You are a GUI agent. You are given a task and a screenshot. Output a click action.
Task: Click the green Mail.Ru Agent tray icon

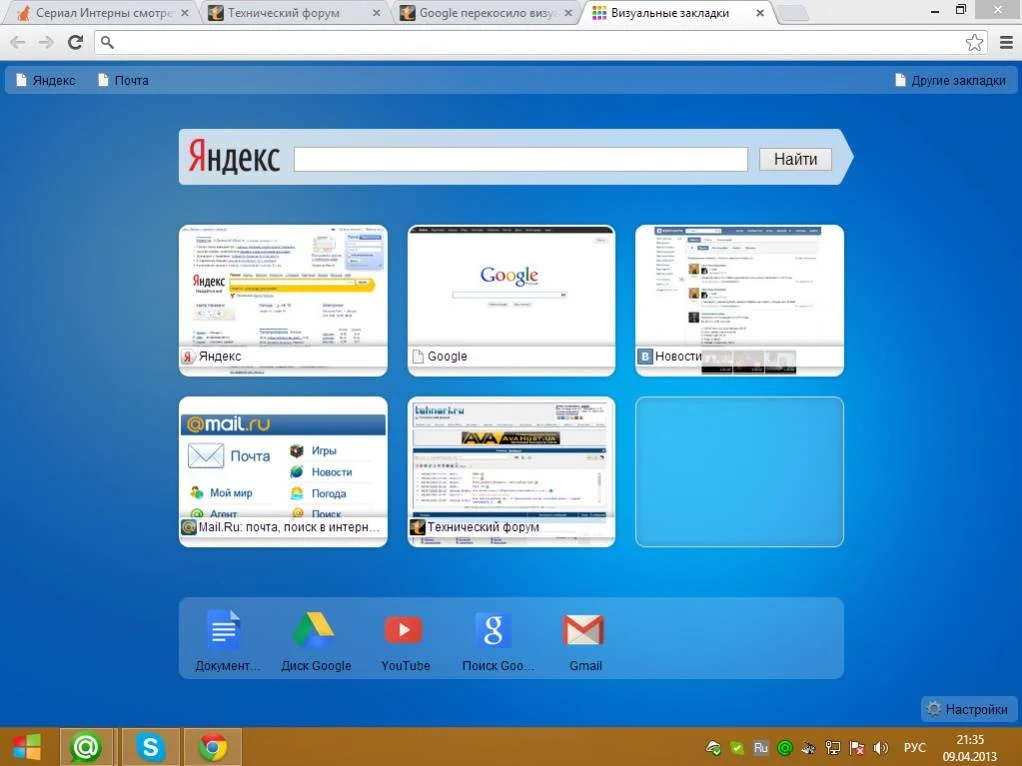point(785,748)
